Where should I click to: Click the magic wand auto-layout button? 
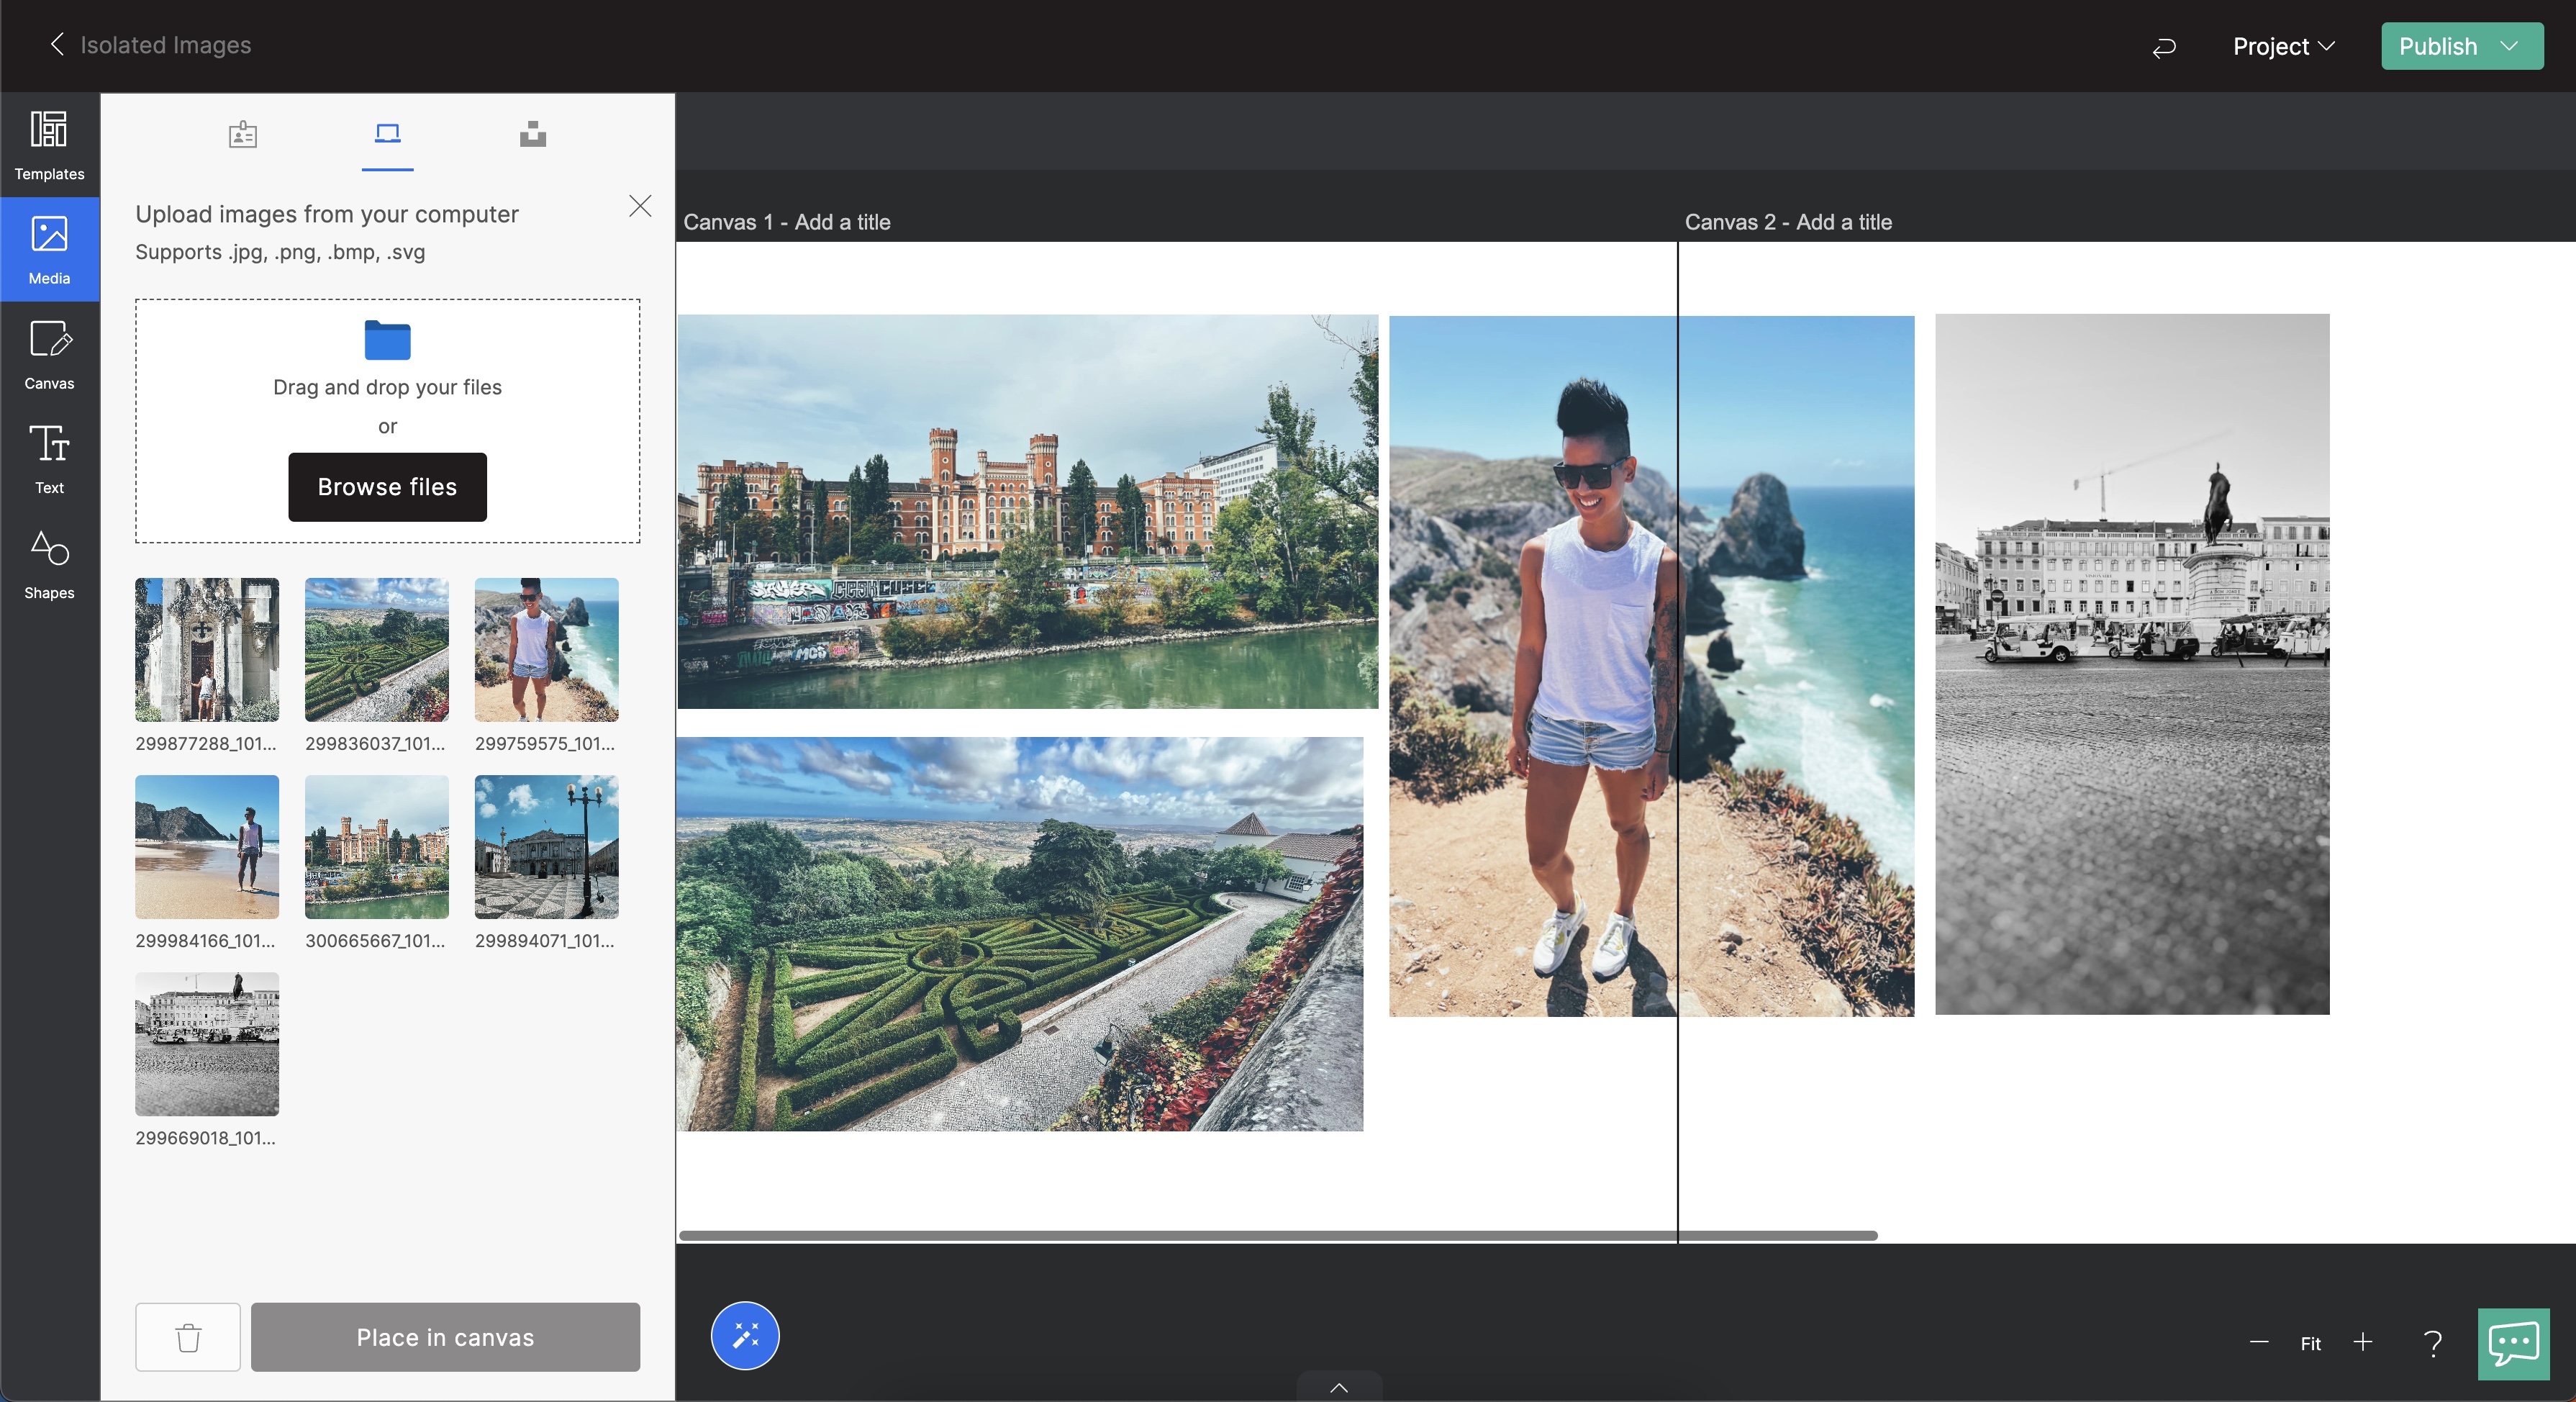tap(745, 1336)
